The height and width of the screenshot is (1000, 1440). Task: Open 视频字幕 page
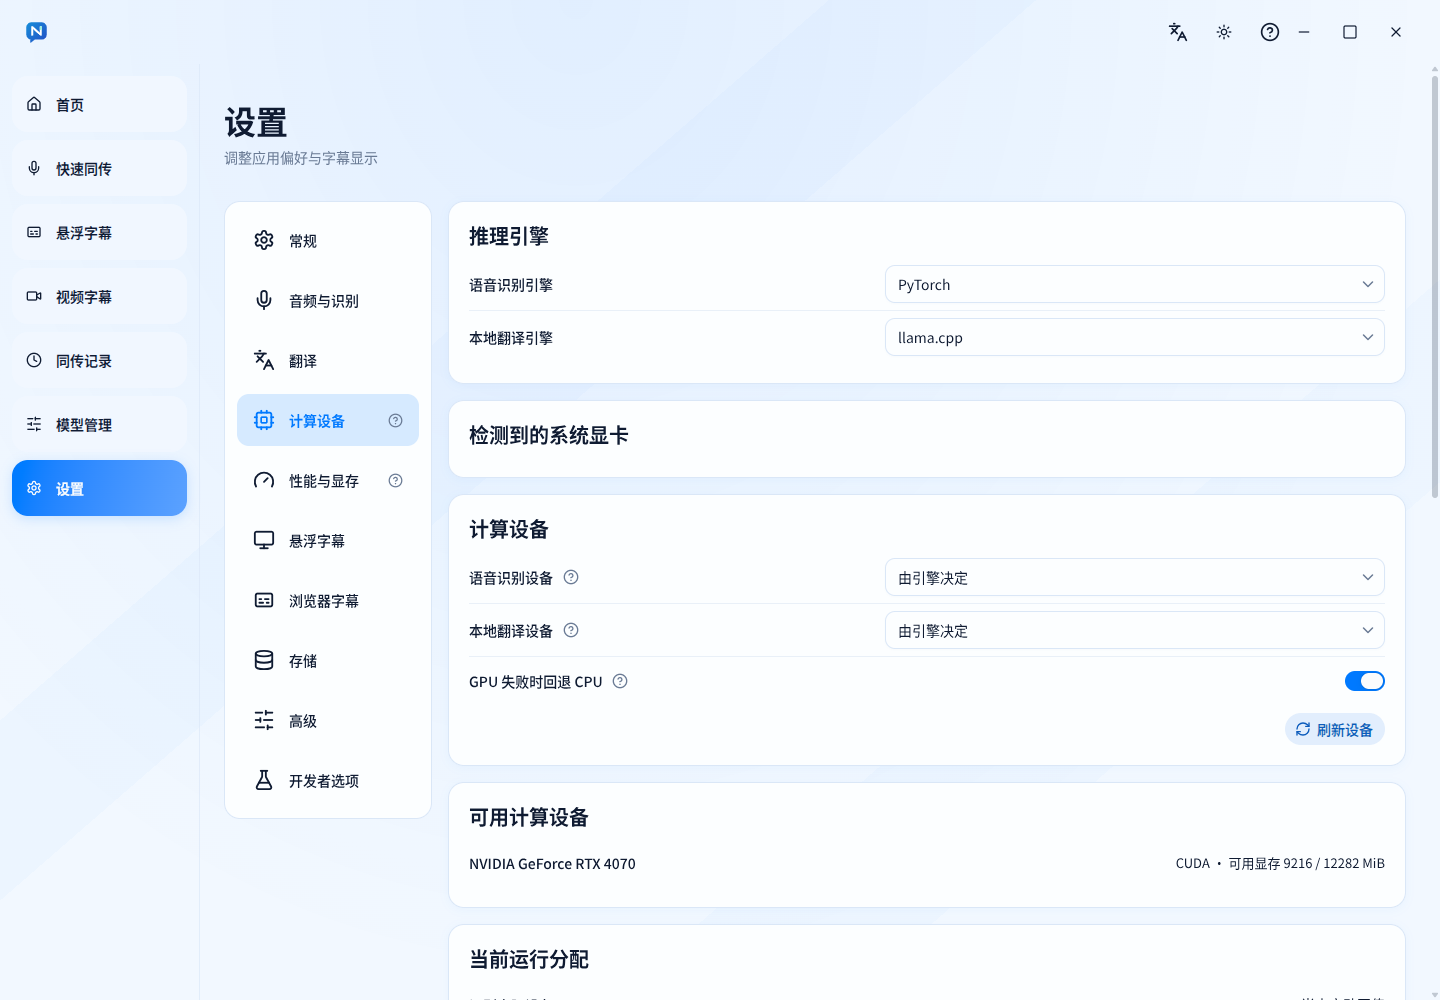[99, 296]
